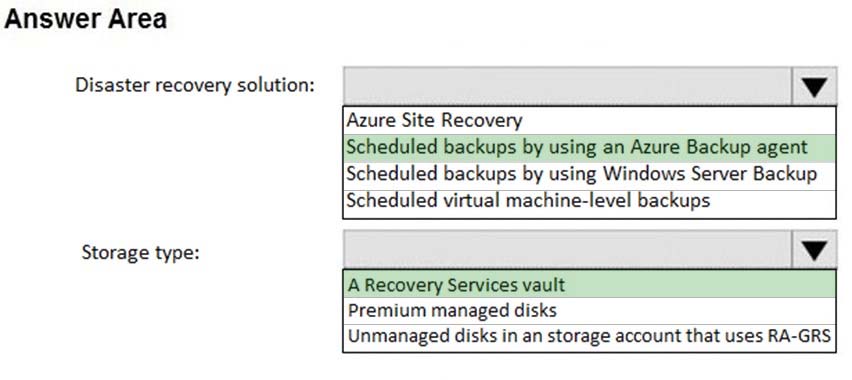Viewport: 852px width, 380px height.
Task: Select Scheduled backups by using Windows Server Backup
Action: pyautogui.click(x=590, y=176)
